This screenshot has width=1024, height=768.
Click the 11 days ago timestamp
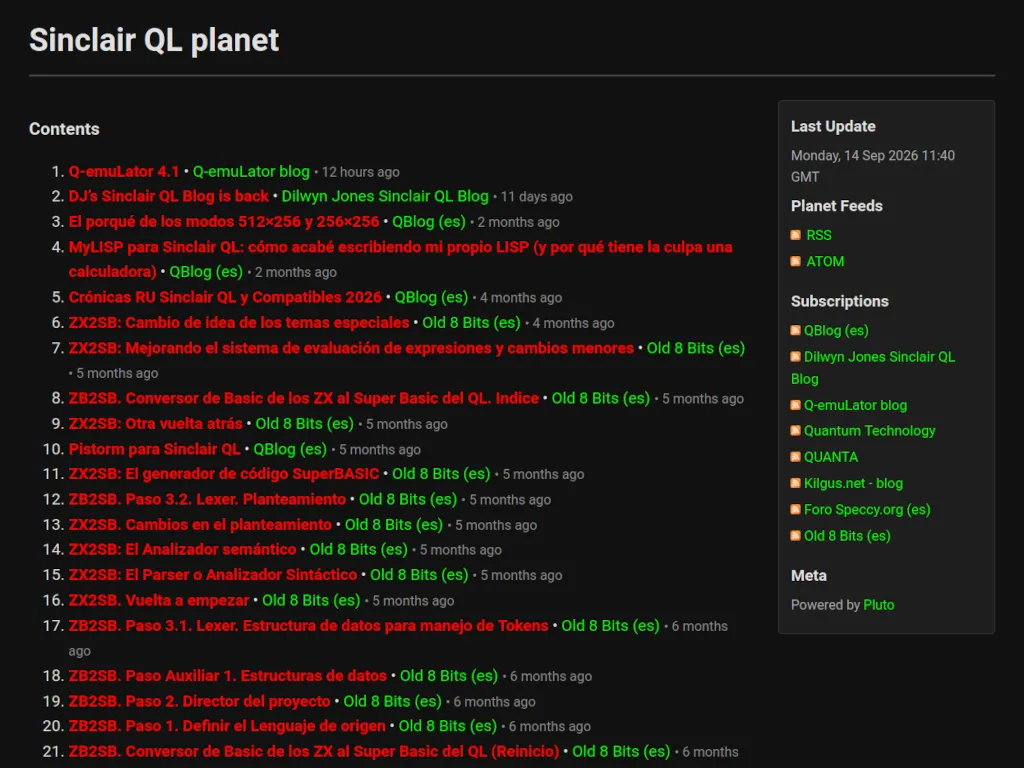(537, 197)
